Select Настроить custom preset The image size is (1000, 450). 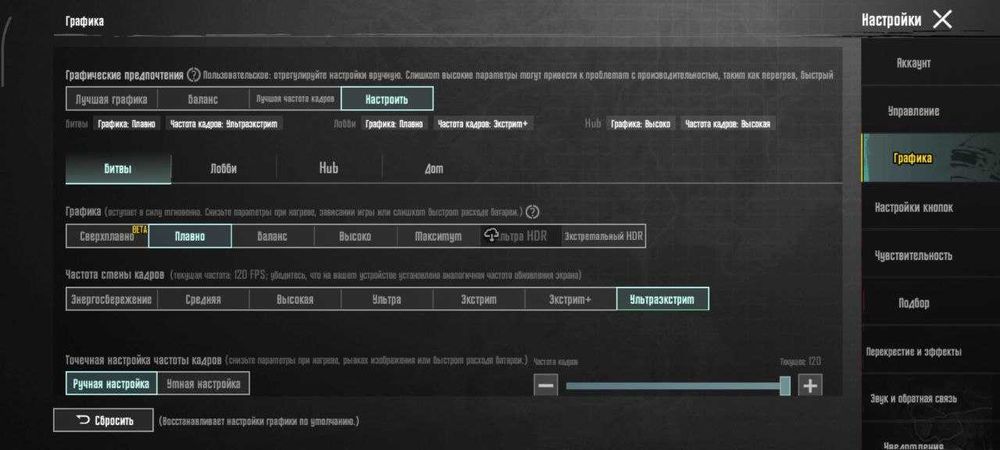(387, 99)
